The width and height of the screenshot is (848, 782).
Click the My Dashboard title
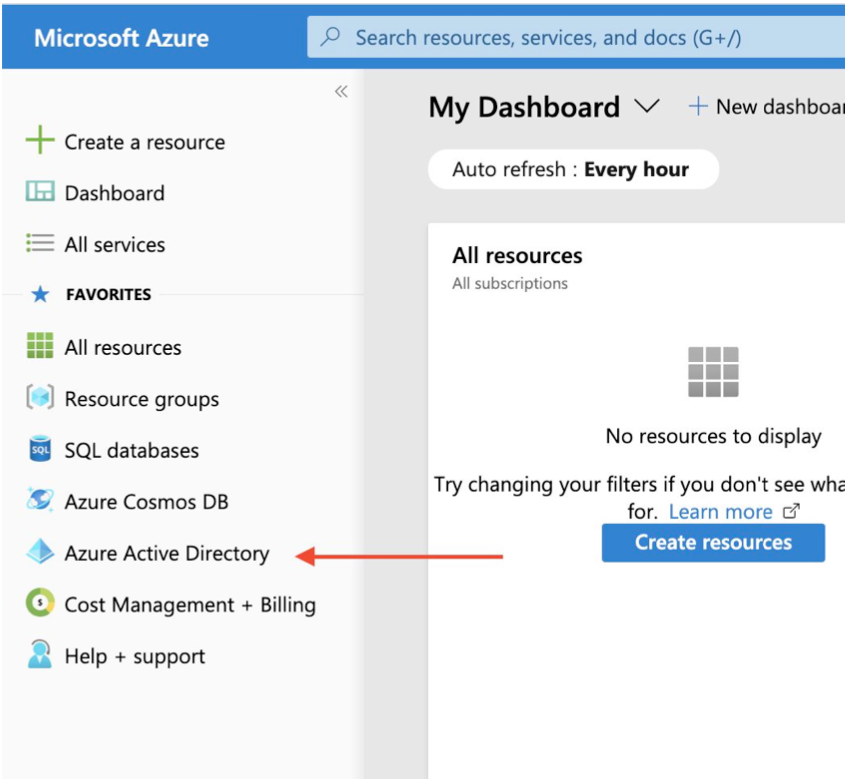click(x=524, y=107)
